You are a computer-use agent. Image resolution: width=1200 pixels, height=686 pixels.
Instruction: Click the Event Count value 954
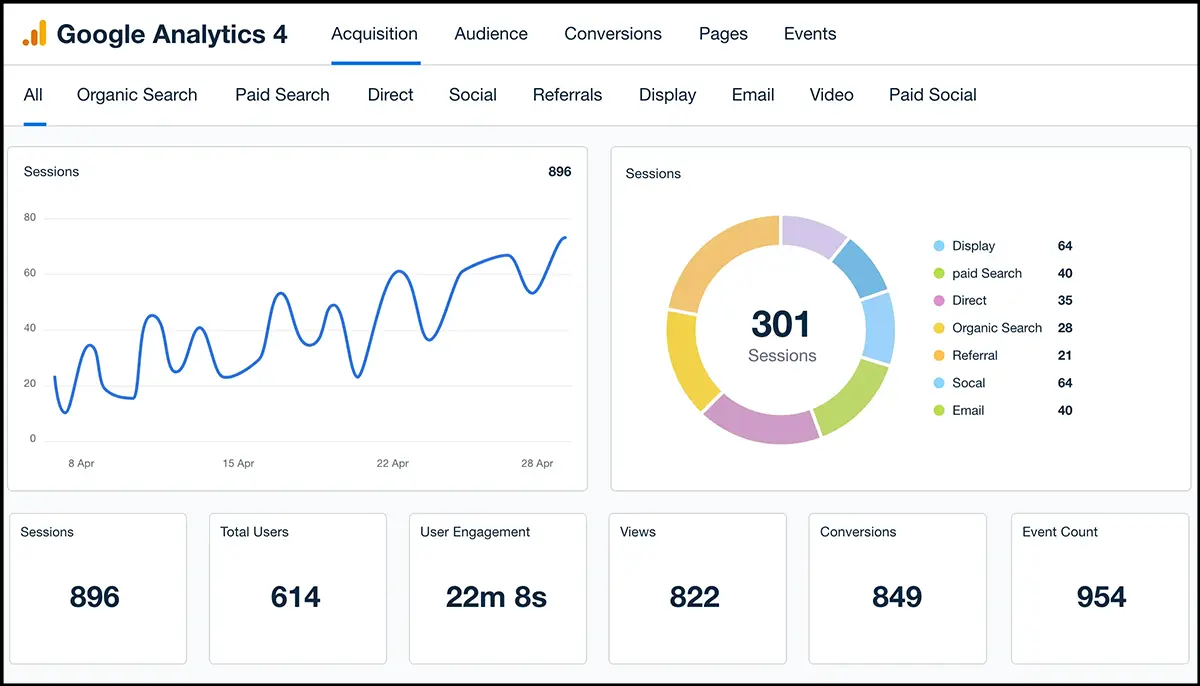click(x=1101, y=597)
